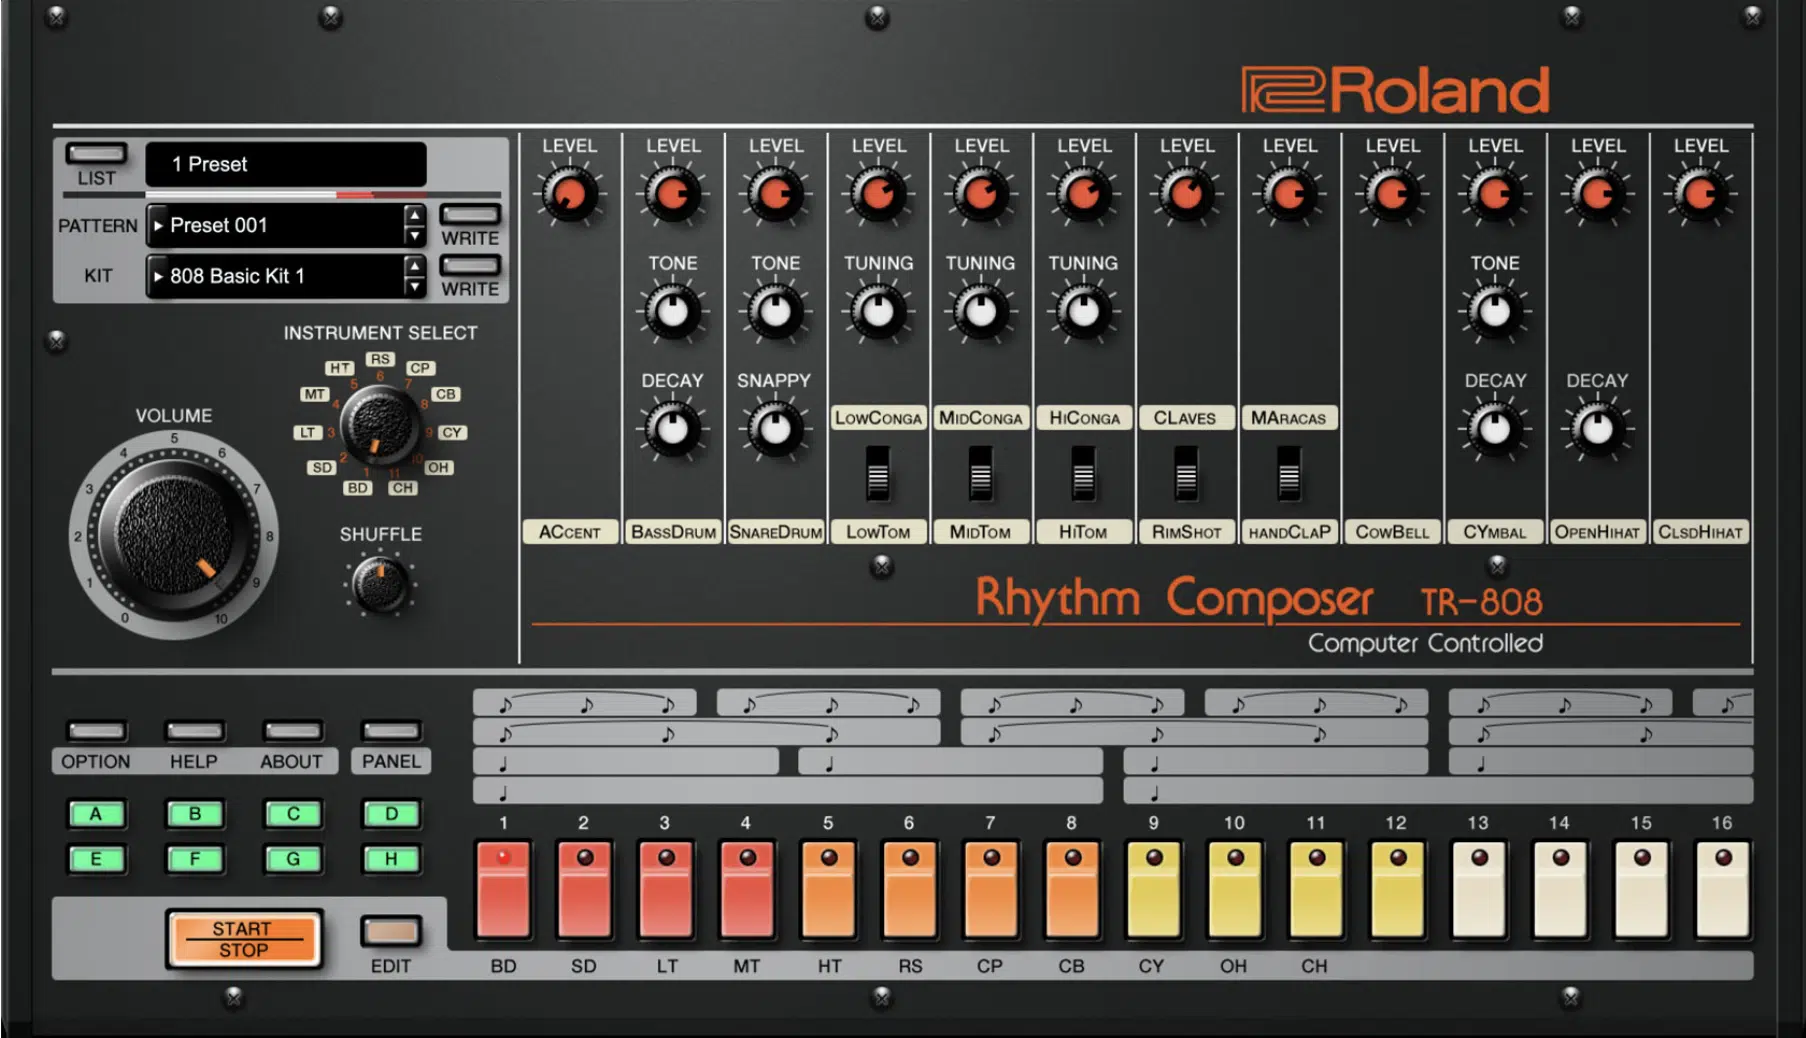Click the Low Tom tuning knob
Viewport: 1806px width, 1038px height.
879,311
